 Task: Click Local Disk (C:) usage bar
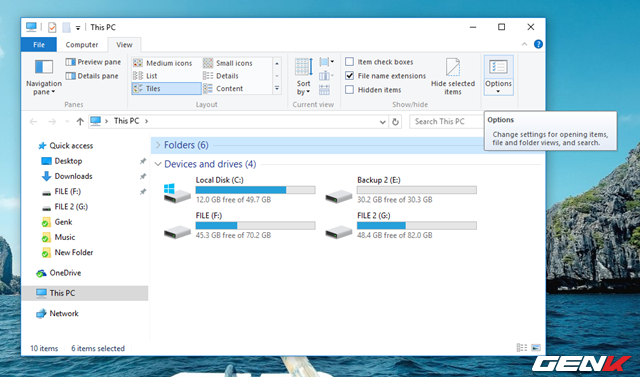255,190
